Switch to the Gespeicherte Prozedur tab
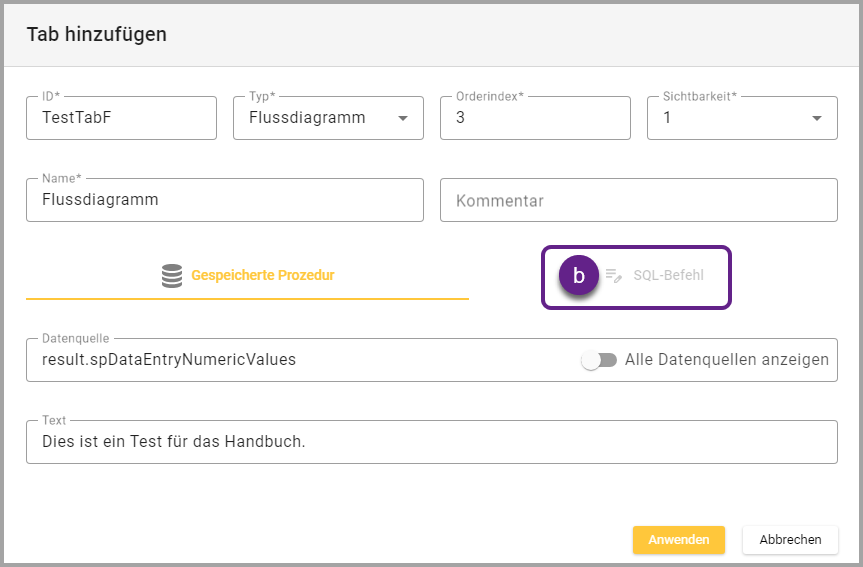This screenshot has width=863, height=567. coord(262,275)
